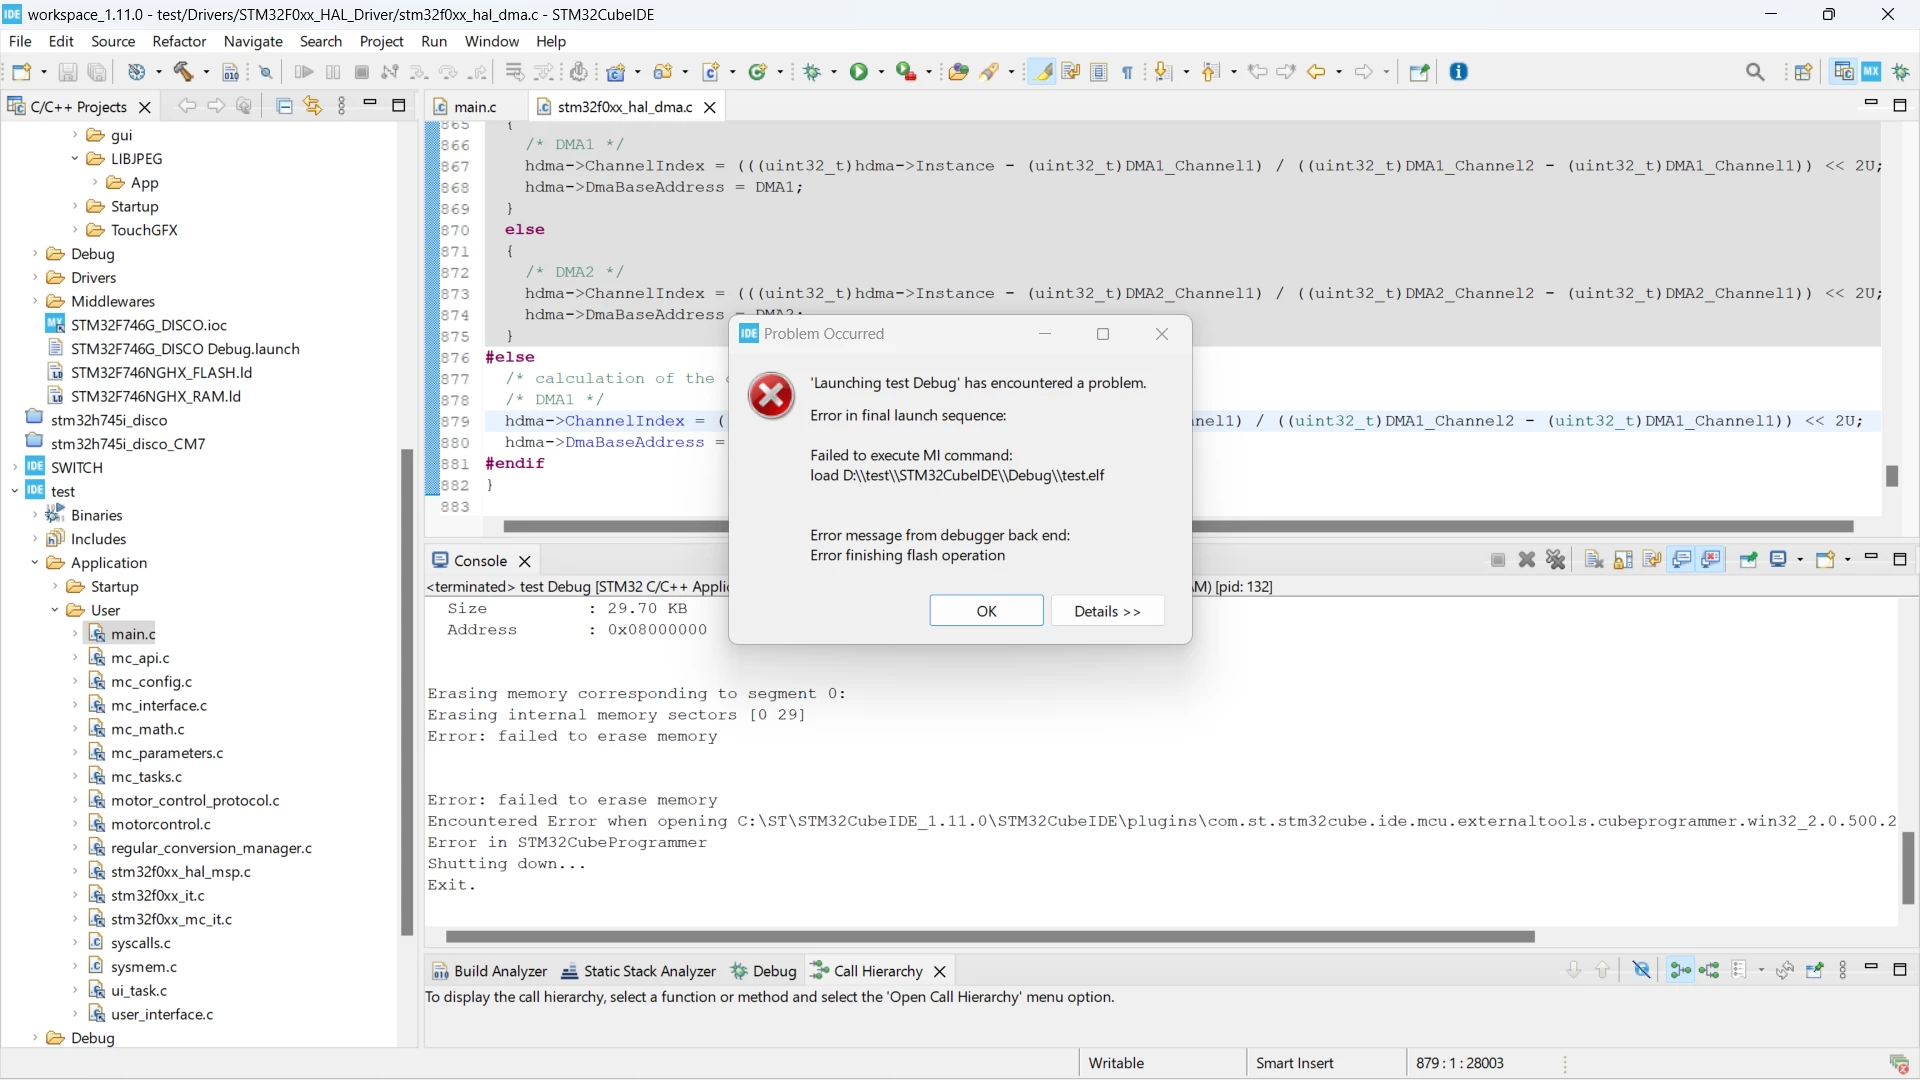The image size is (1920, 1080).
Task: Start debugging with the green bug icon
Action: click(x=813, y=72)
